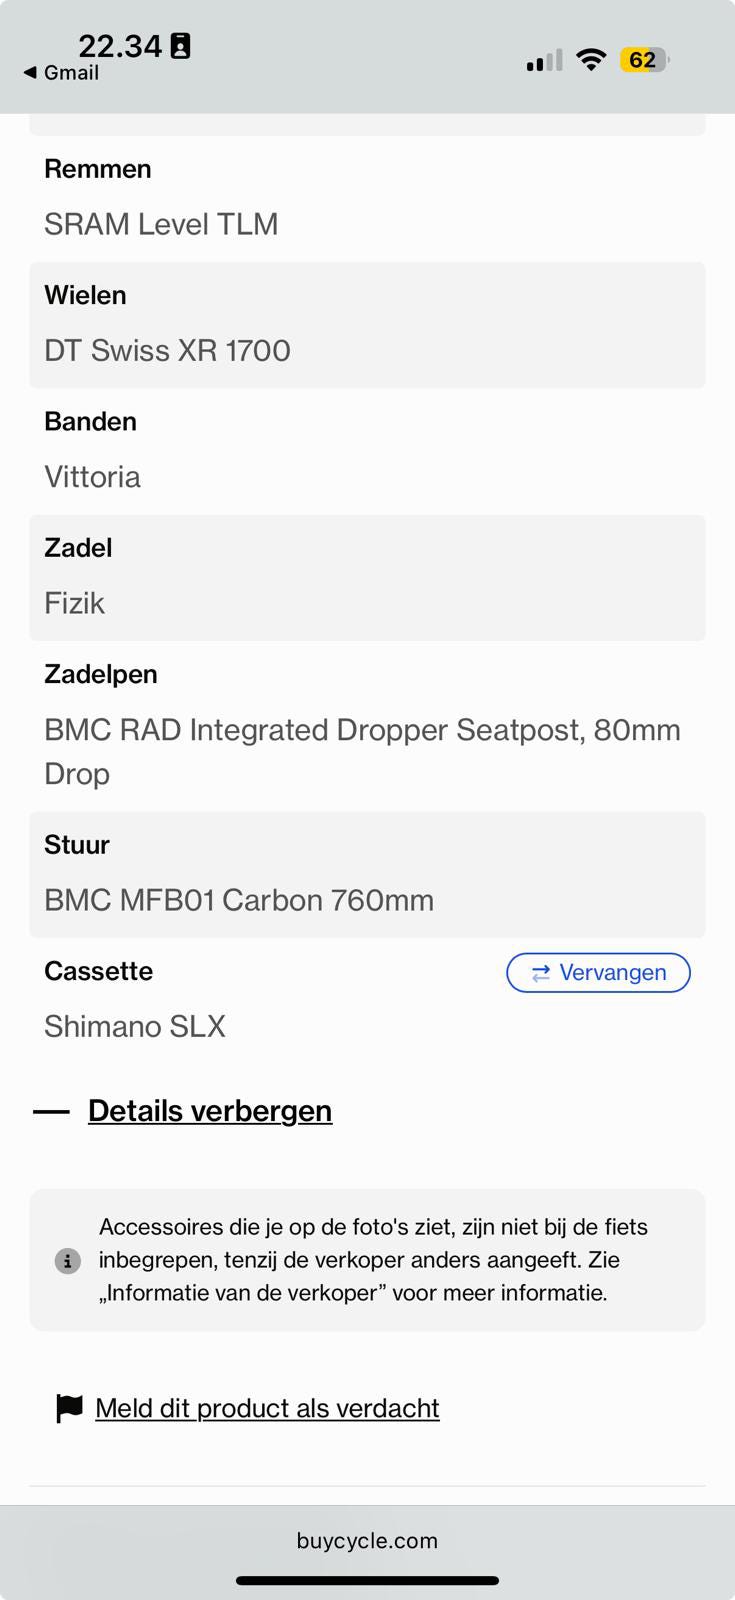Tap the Remmen SRAM Level TLM entry

[x=367, y=198]
